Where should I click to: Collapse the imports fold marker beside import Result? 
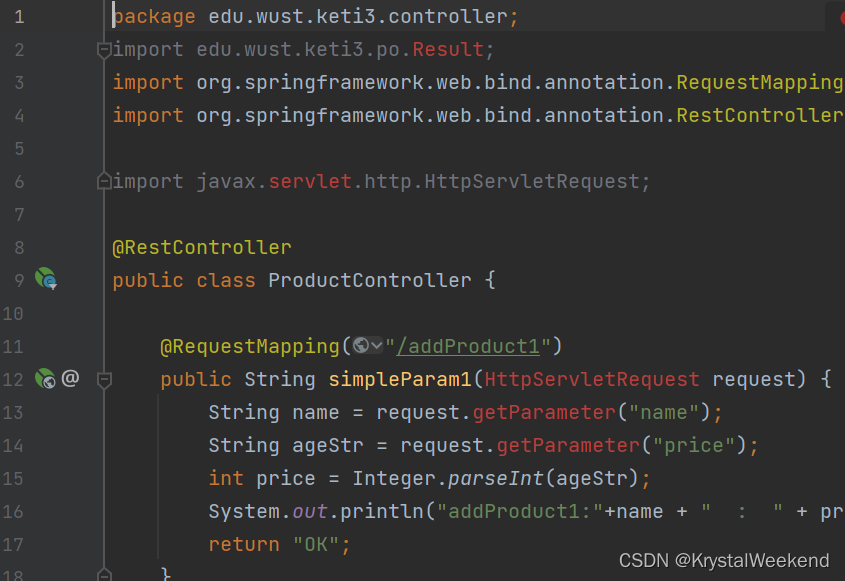point(104,50)
